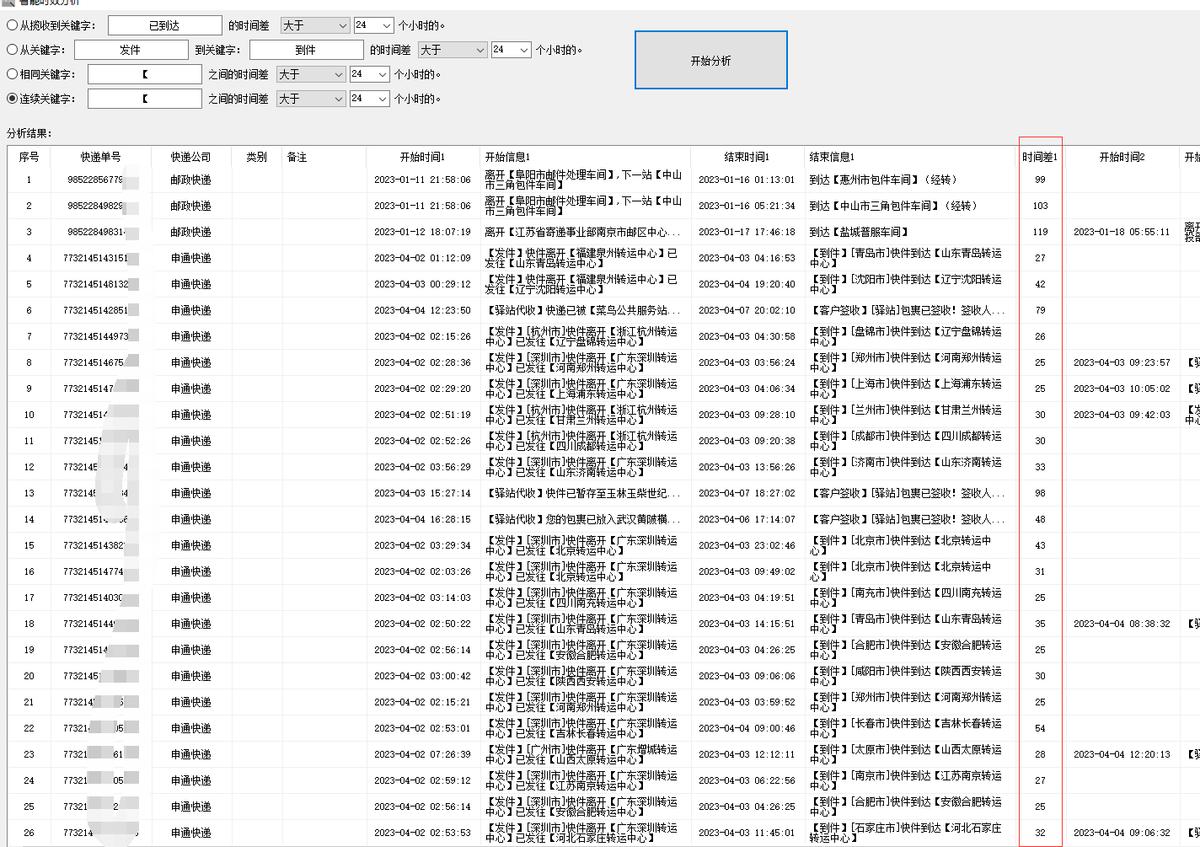Click the 类别 column header
1200x847 pixels.
coord(257,157)
